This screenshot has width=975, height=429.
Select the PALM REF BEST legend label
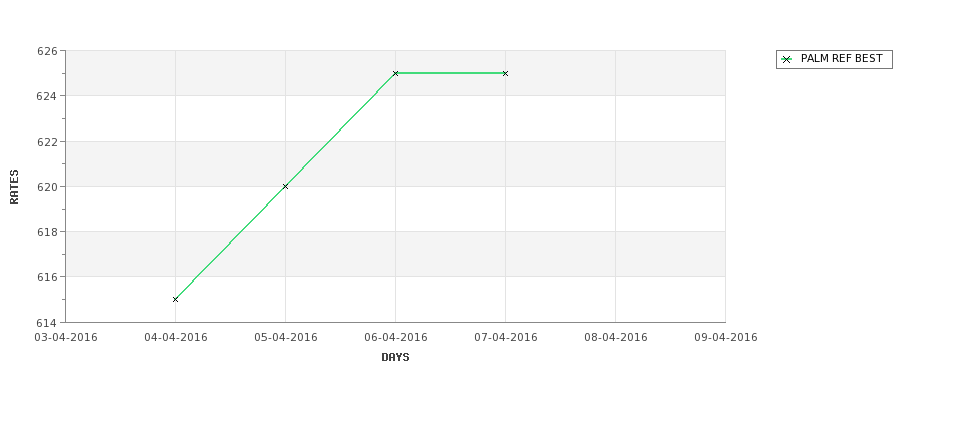click(x=841, y=58)
